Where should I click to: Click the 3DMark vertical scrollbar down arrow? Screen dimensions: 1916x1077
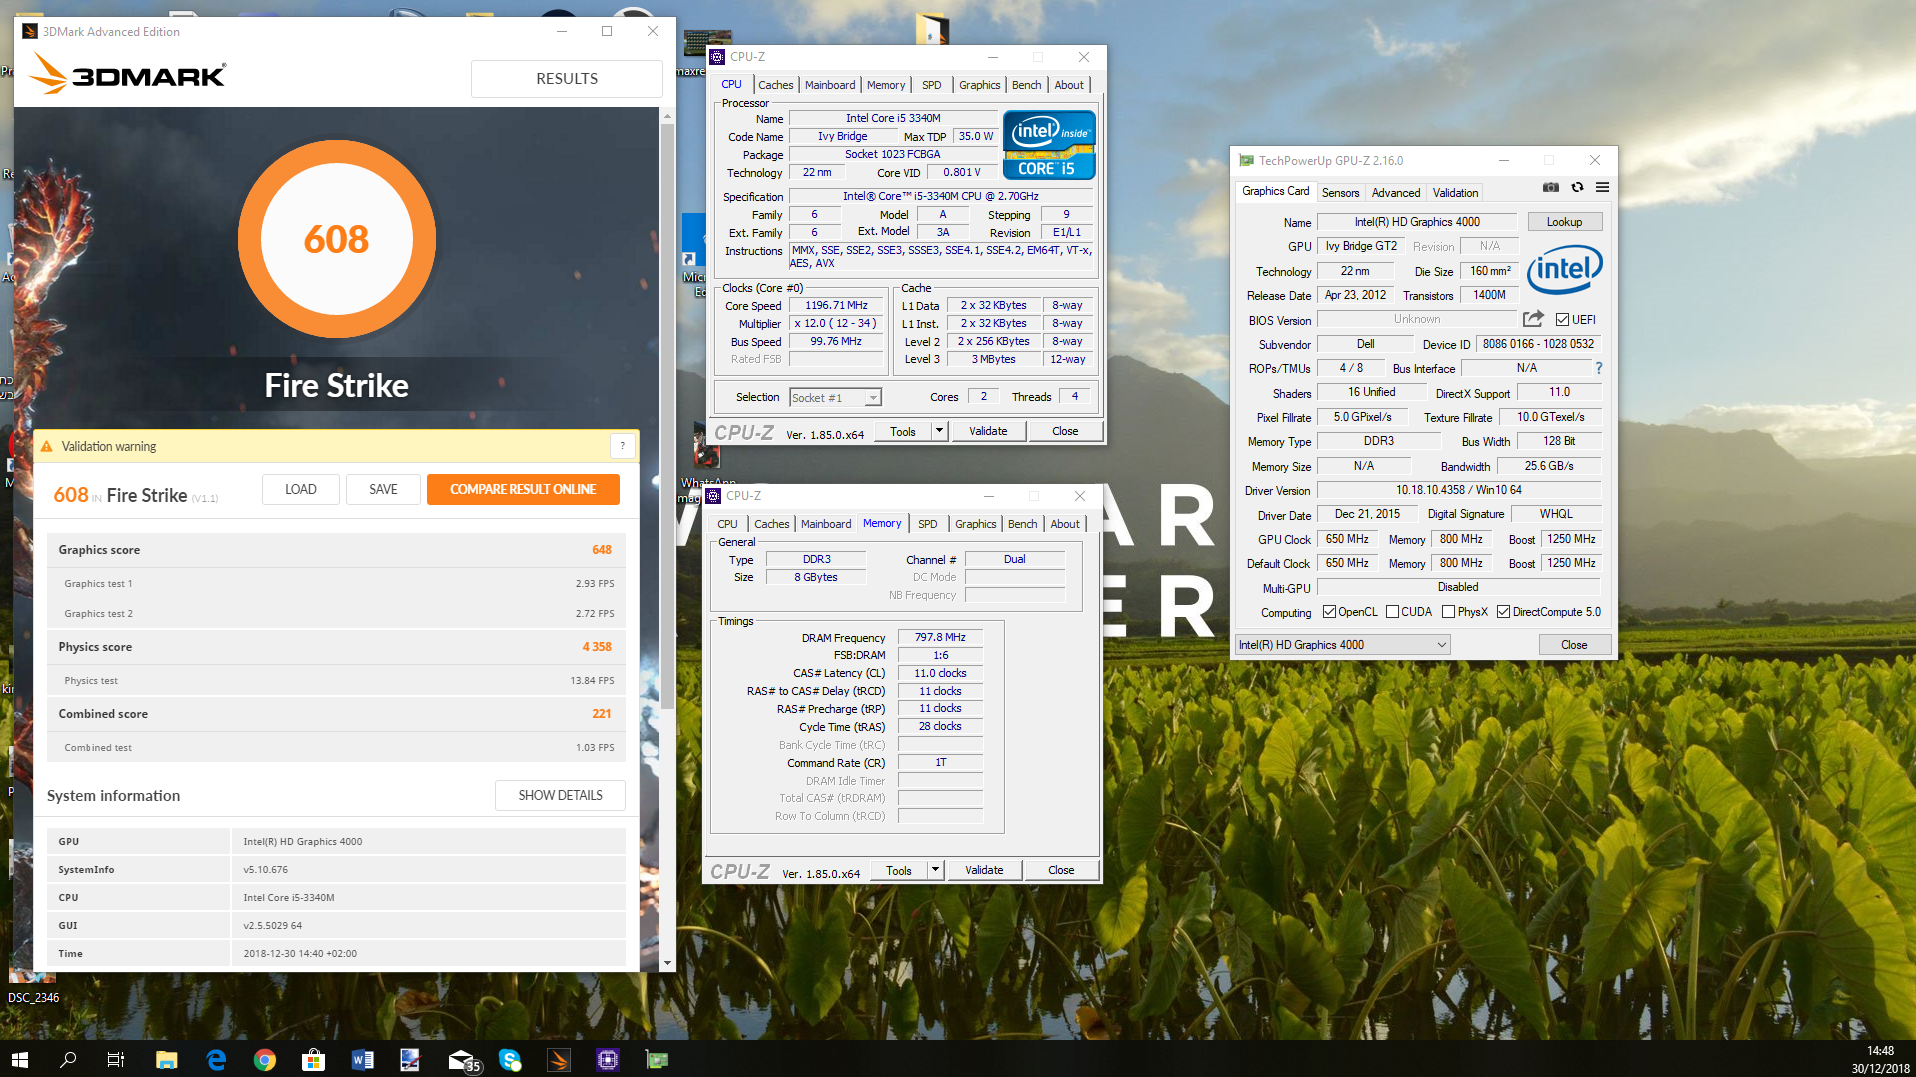[667, 963]
